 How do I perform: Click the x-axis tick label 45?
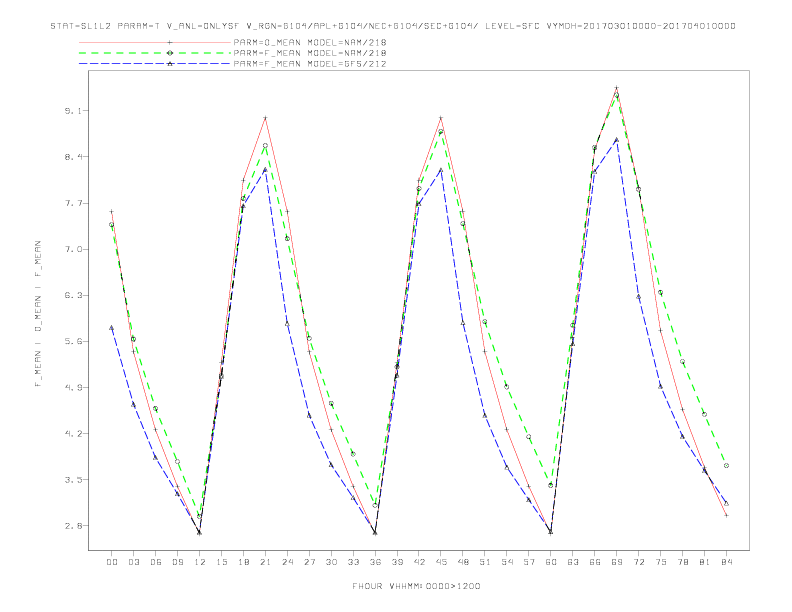[x=441, y=562]
